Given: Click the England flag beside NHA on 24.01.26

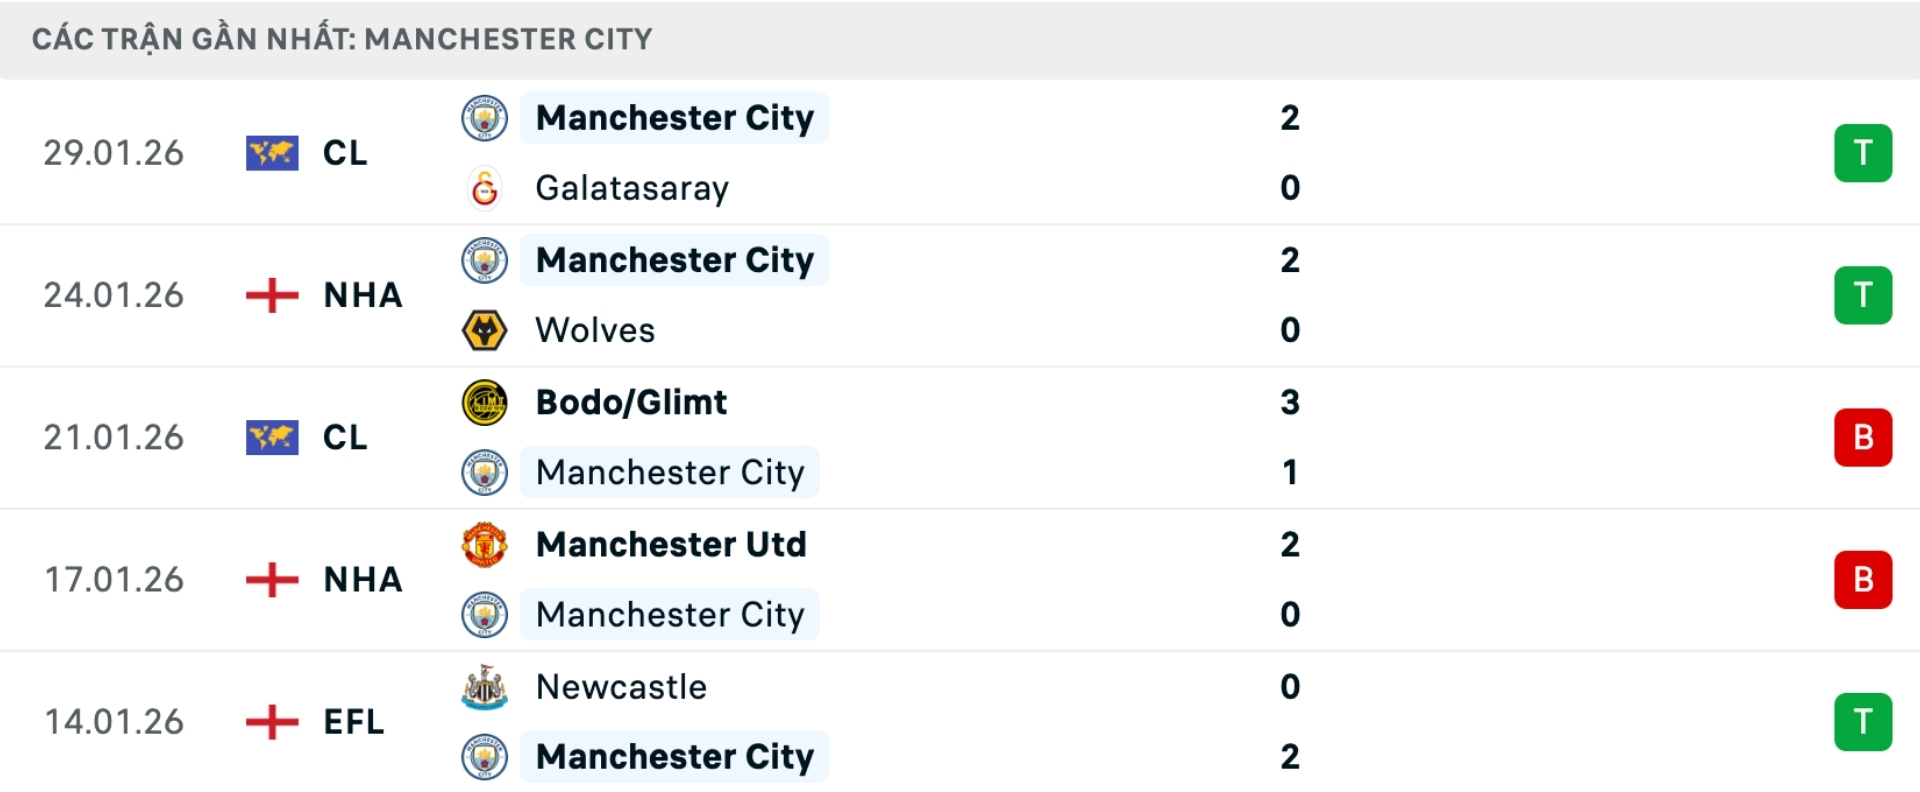Looking at the screenshot, I should [271, 295].
